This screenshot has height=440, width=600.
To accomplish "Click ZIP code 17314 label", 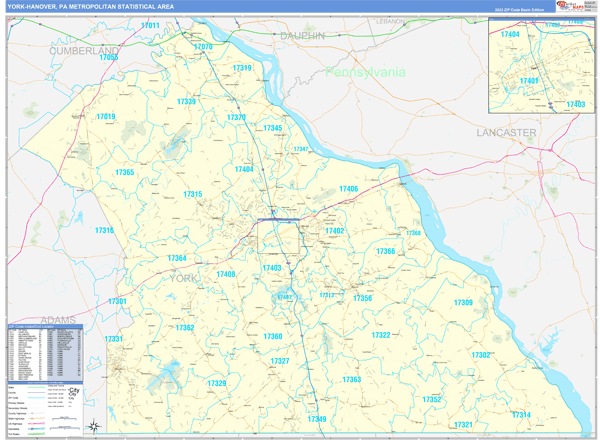I will click(521, 414).
